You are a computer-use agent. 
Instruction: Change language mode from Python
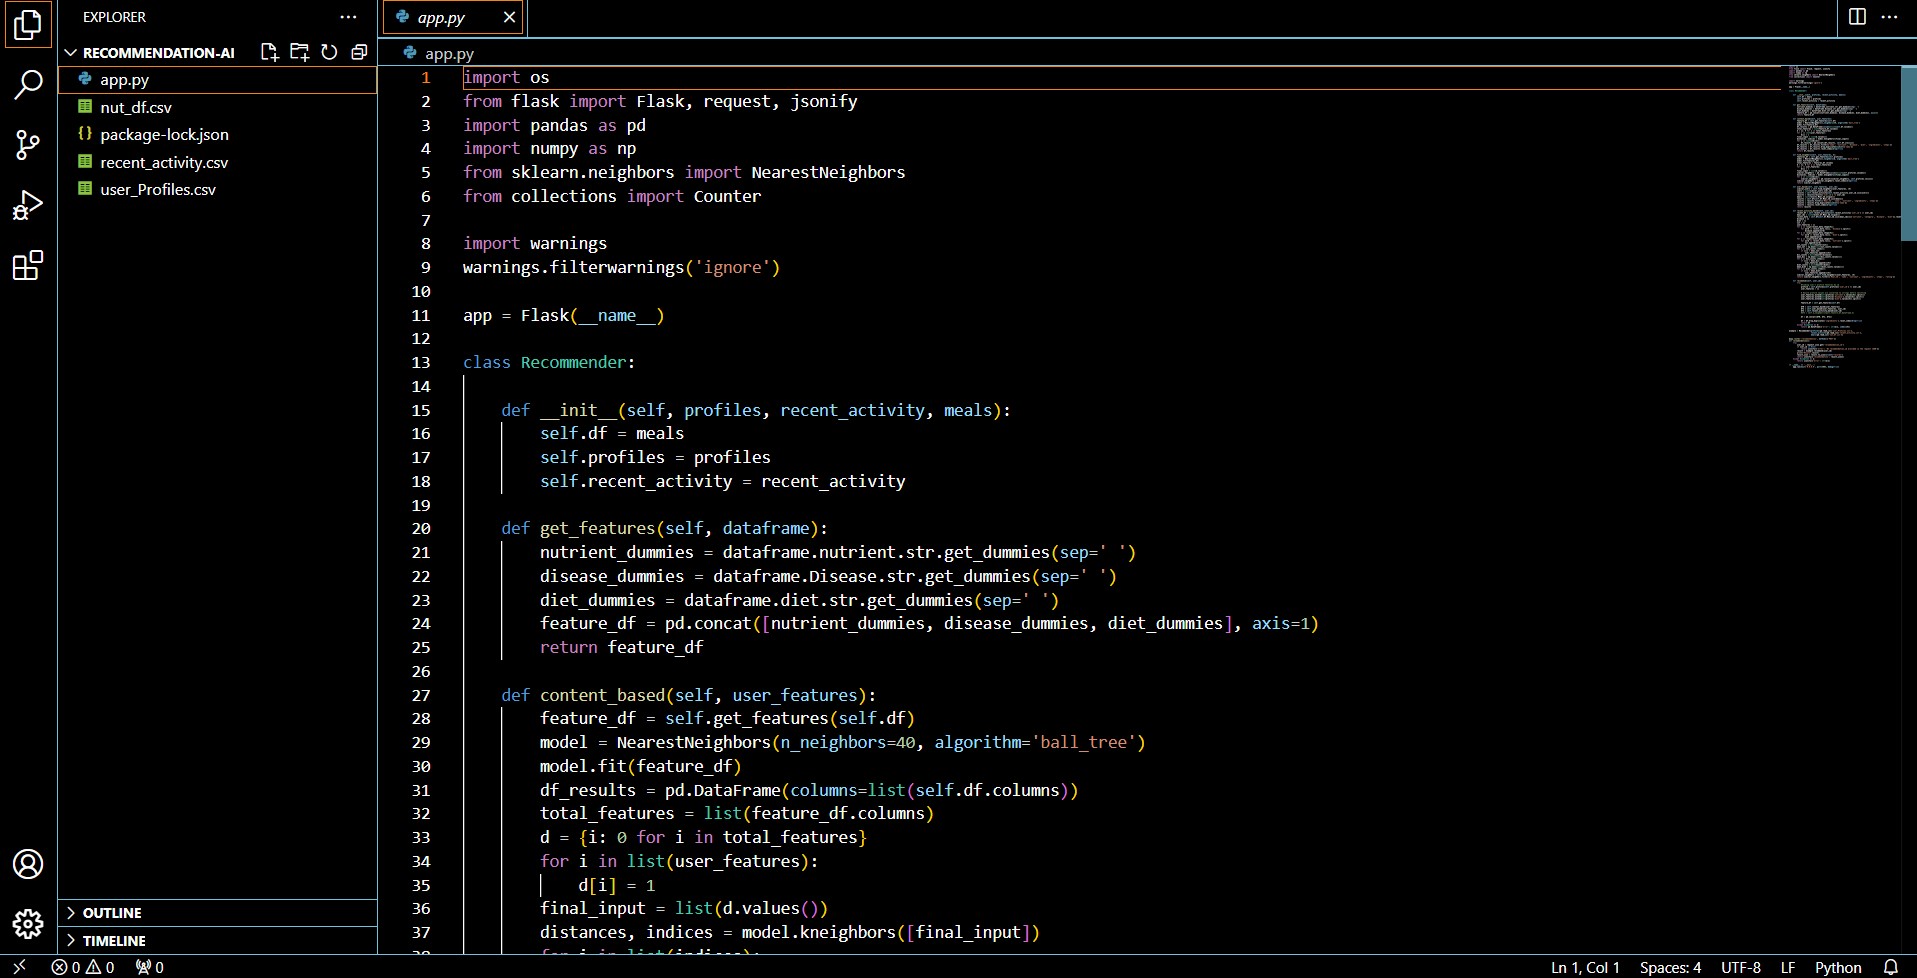click(1838, 967)
